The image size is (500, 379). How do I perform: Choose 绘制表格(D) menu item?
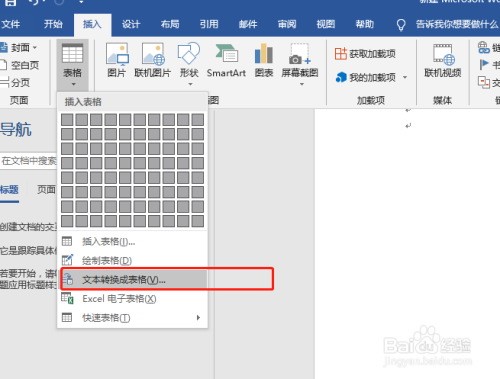pyautogui.click(x=132, y=260)
